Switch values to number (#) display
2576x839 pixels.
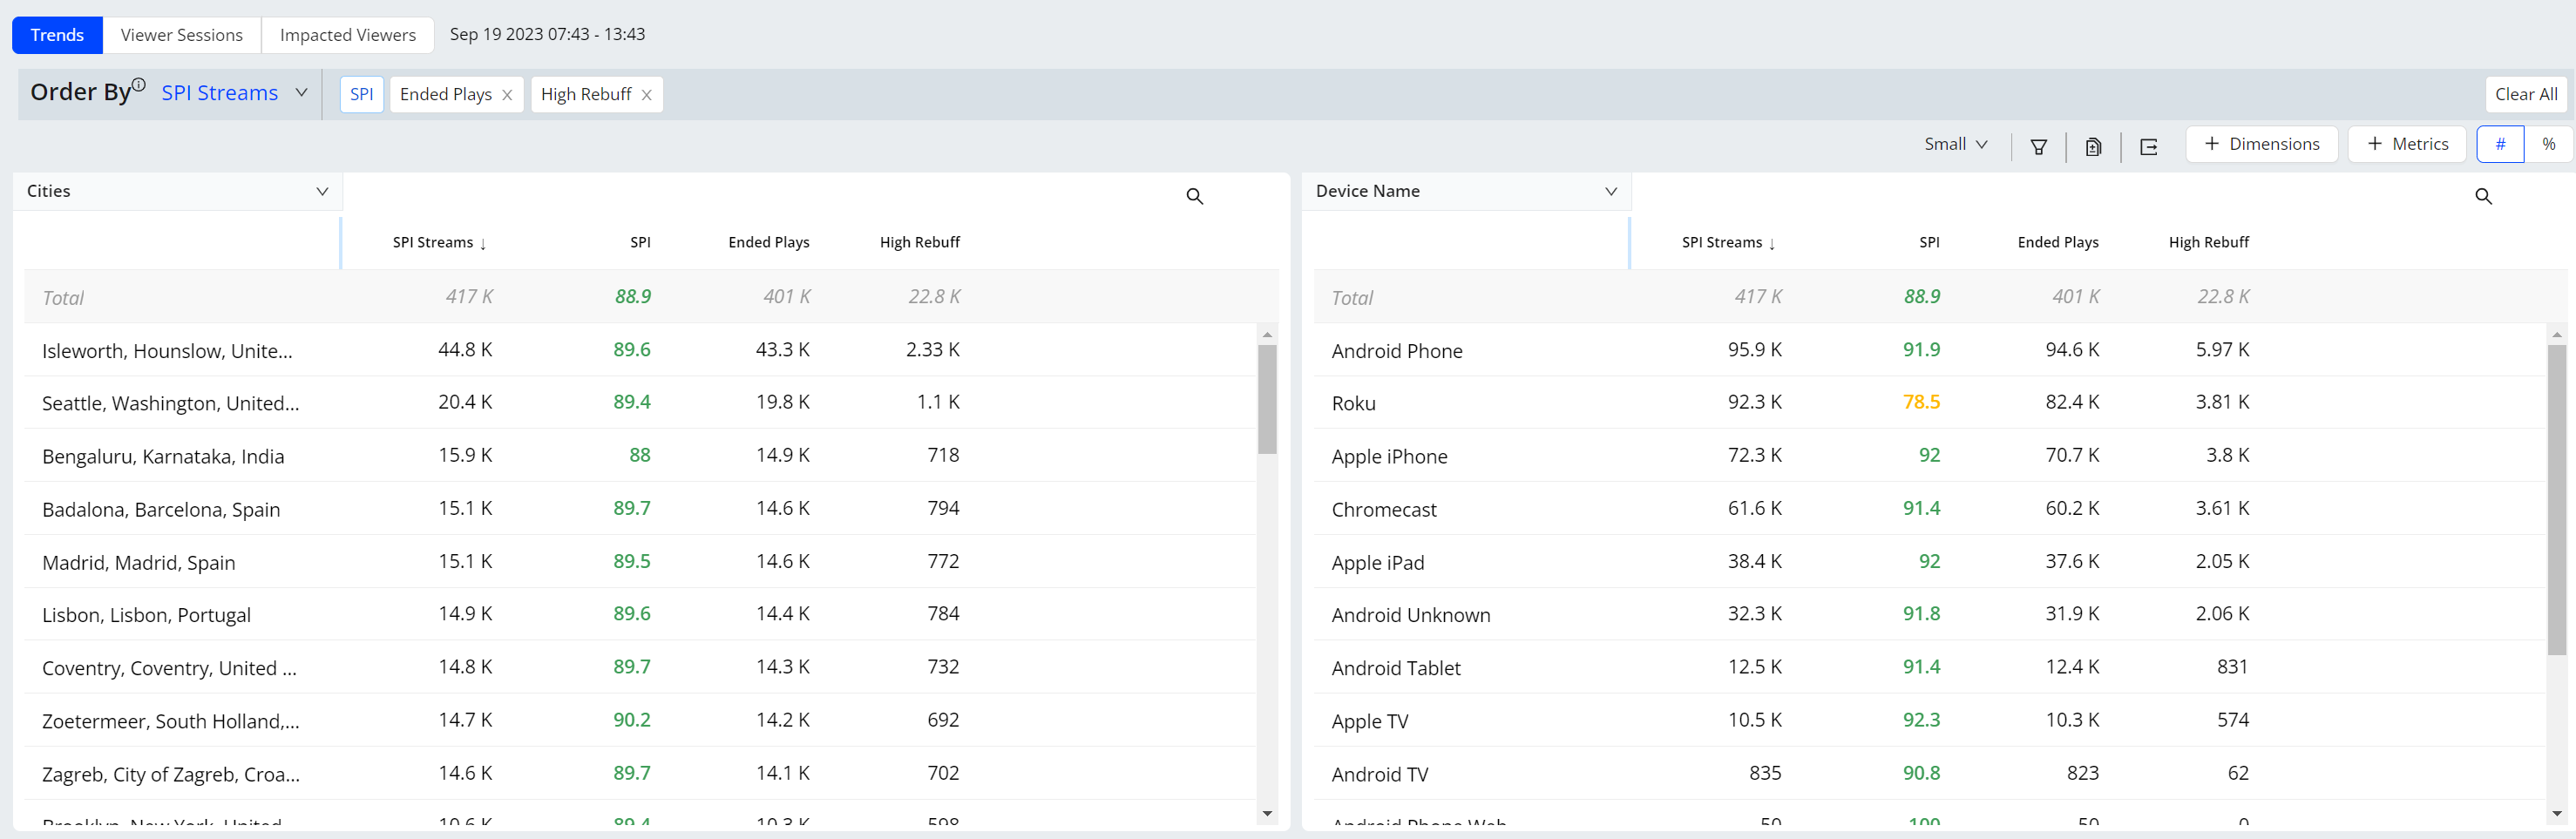click(x=2499, y=144)
